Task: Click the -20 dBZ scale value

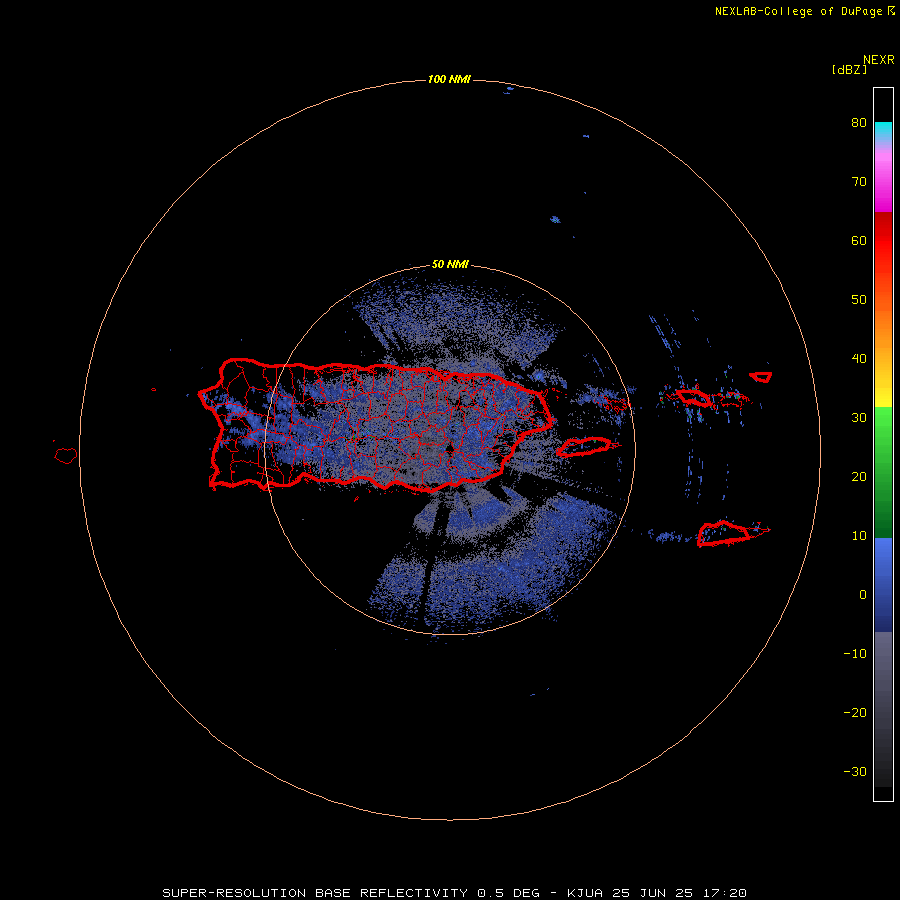Action: point(855,712)
